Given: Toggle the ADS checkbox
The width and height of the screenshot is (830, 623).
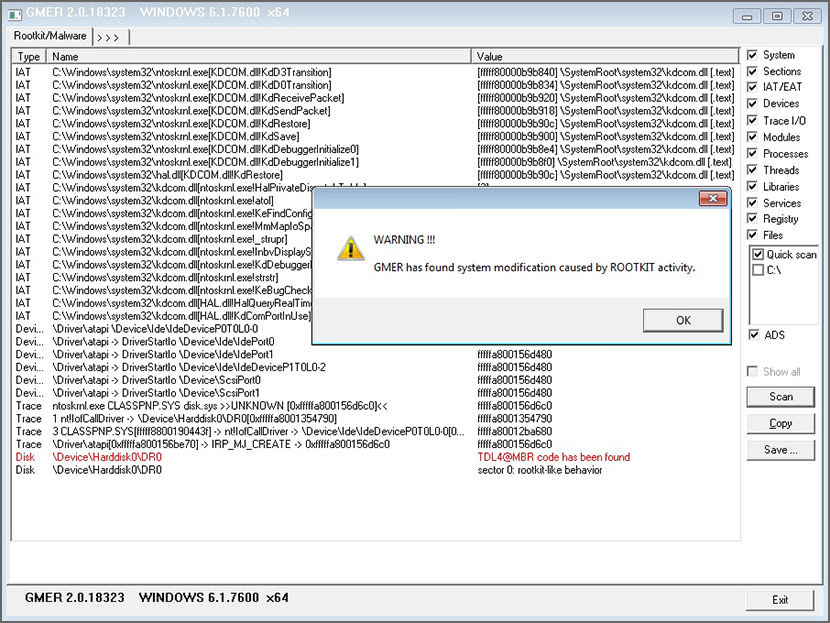Looking at the screenshot, I should [754, 335].
